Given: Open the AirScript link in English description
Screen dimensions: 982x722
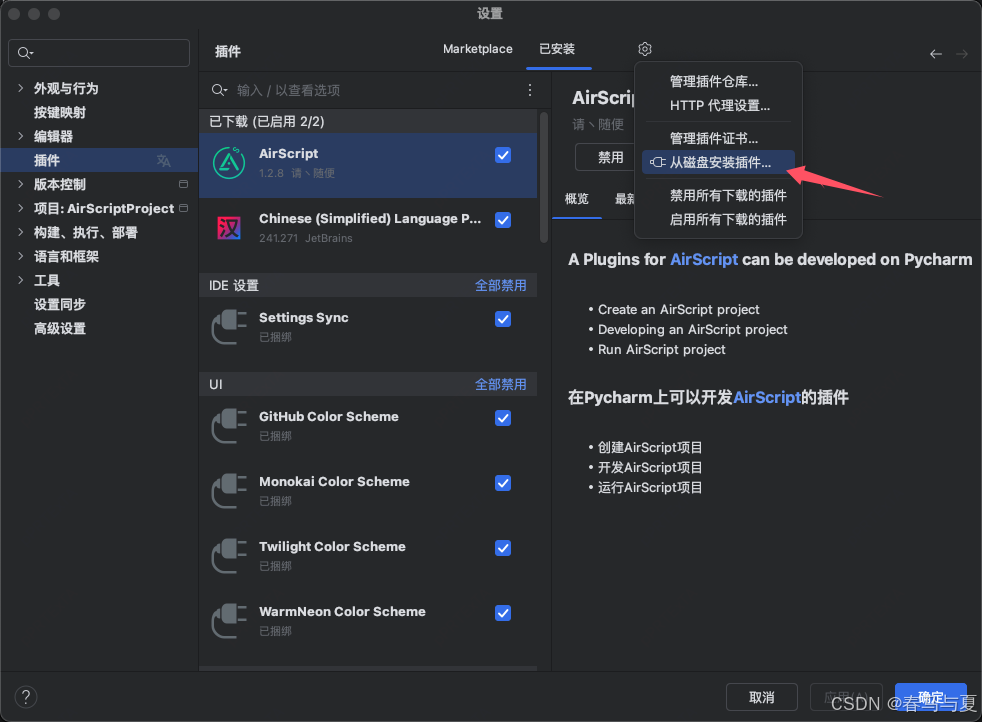Looking at the screenshot, I should point(704,259).
